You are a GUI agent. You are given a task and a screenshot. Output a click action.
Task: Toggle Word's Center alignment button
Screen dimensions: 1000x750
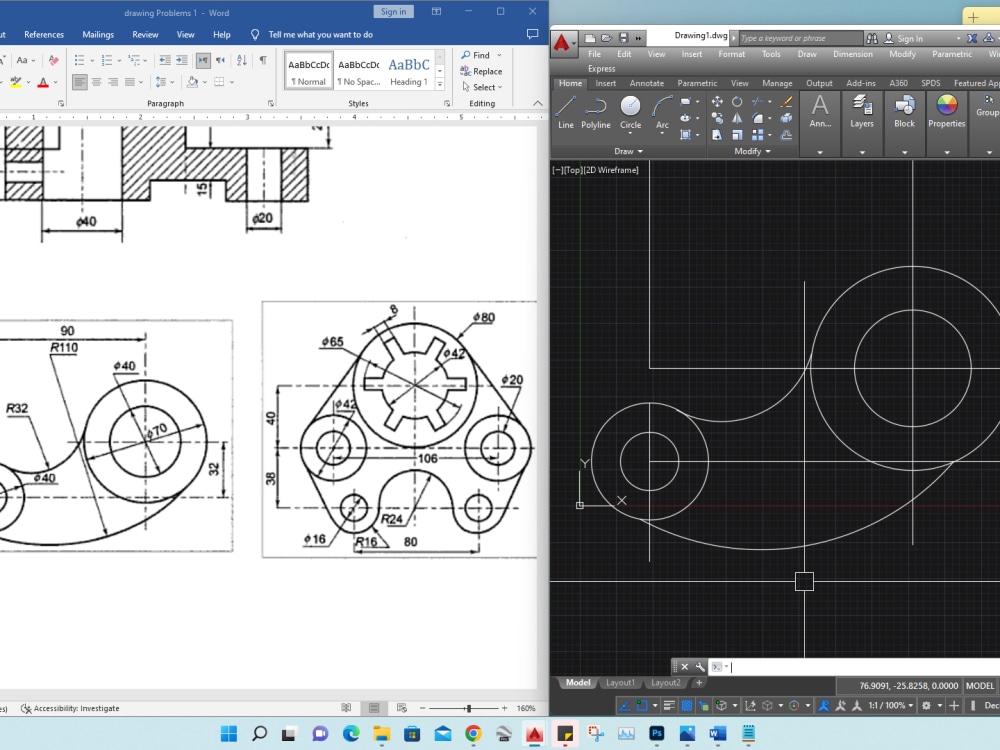[x=96, y=82]
